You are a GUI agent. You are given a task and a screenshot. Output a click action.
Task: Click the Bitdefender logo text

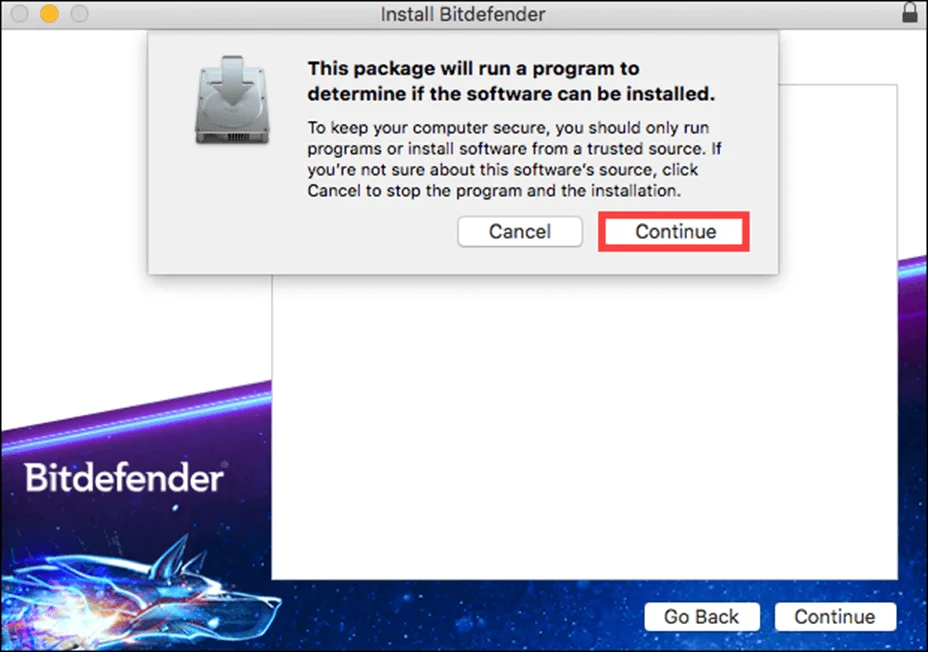[124, 477]
